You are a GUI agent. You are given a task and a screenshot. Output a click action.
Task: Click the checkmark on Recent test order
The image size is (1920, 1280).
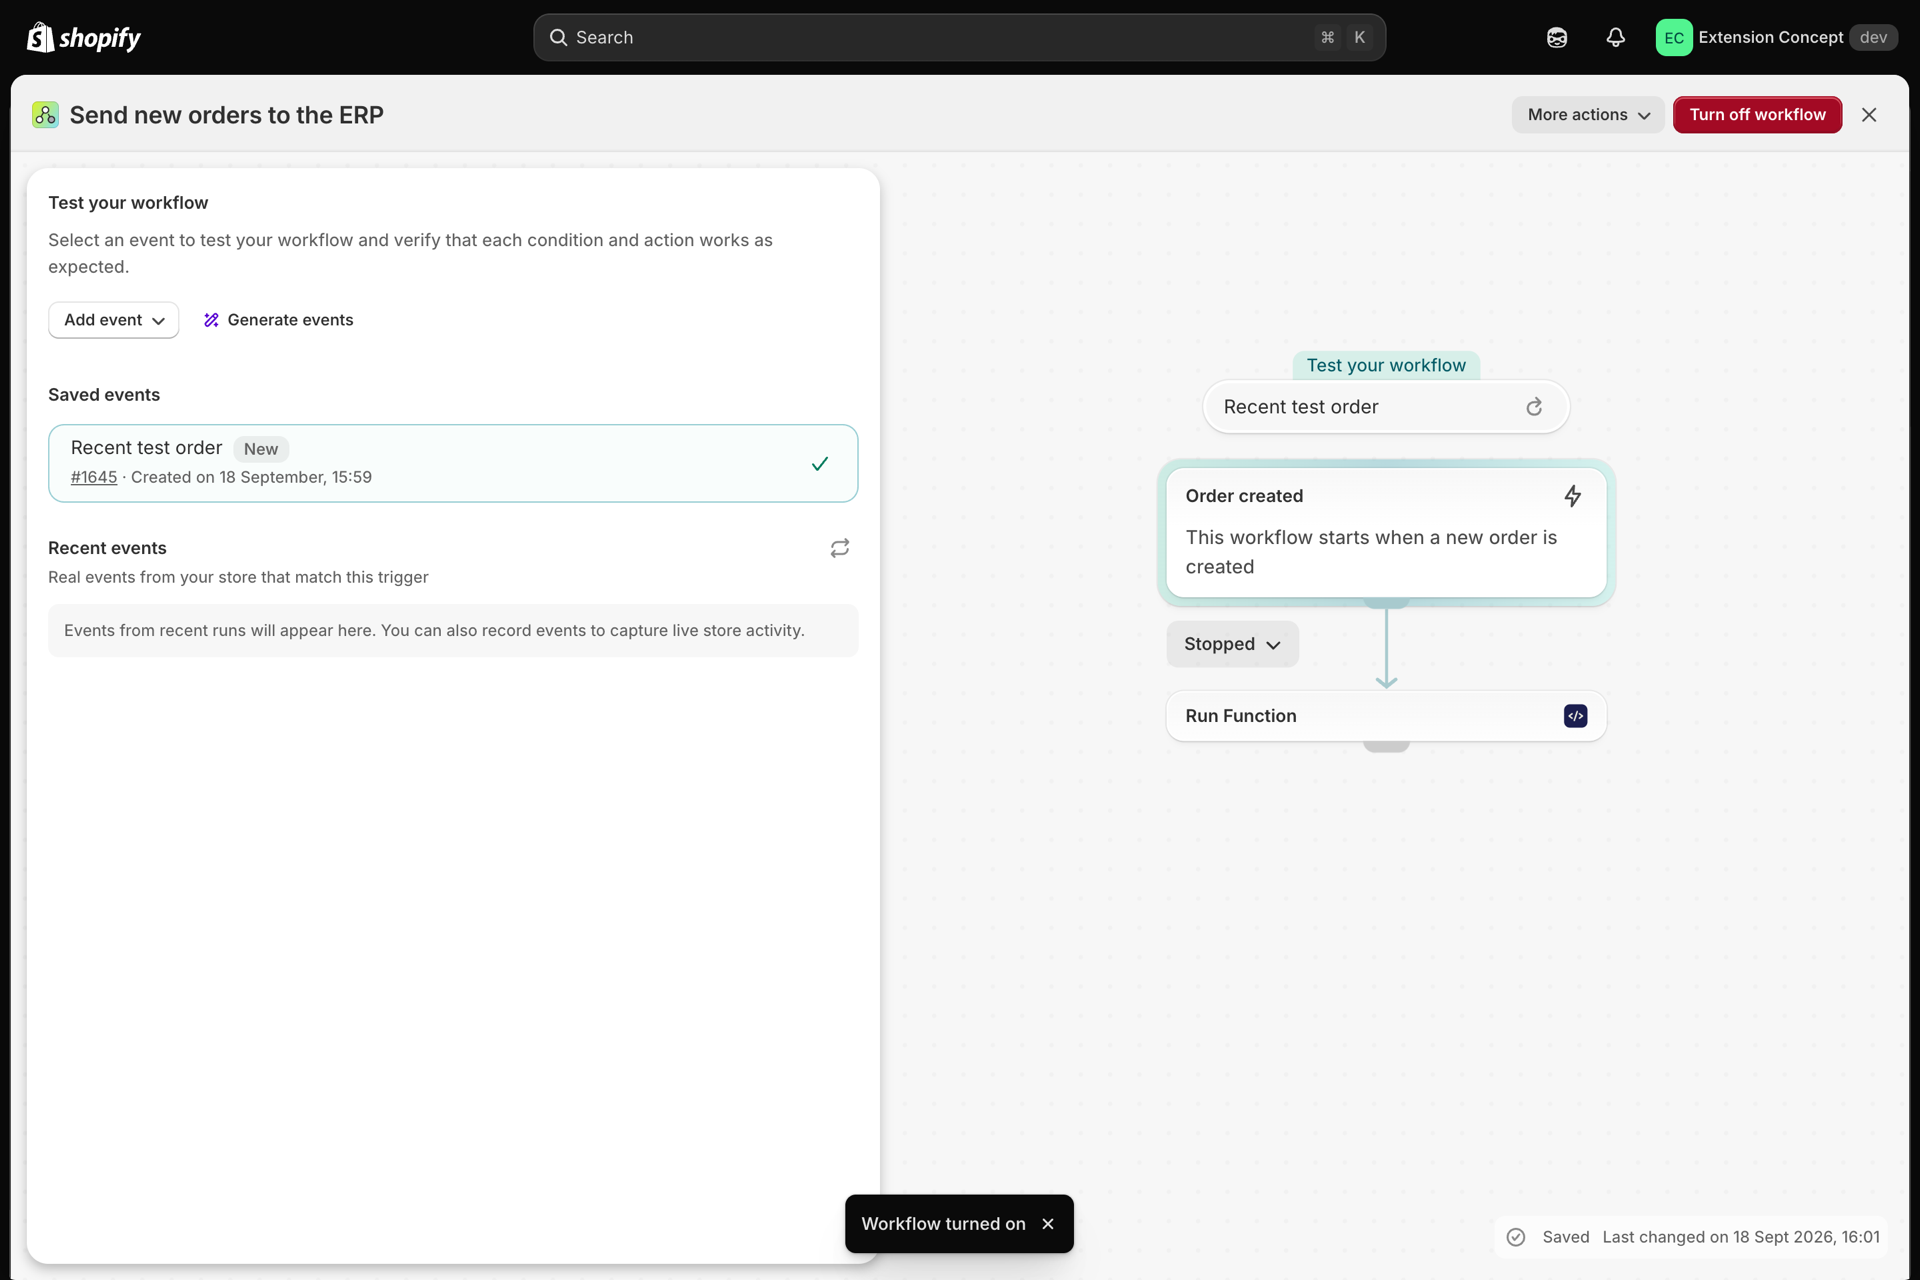[820, 464]
